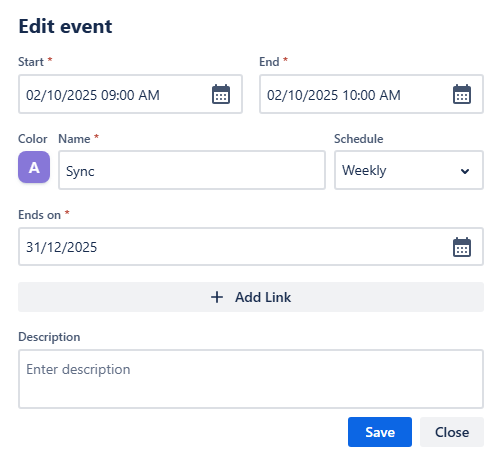
Task: Focus the Ends on date field
Action: pyautogui.click(x=251, y=247)
